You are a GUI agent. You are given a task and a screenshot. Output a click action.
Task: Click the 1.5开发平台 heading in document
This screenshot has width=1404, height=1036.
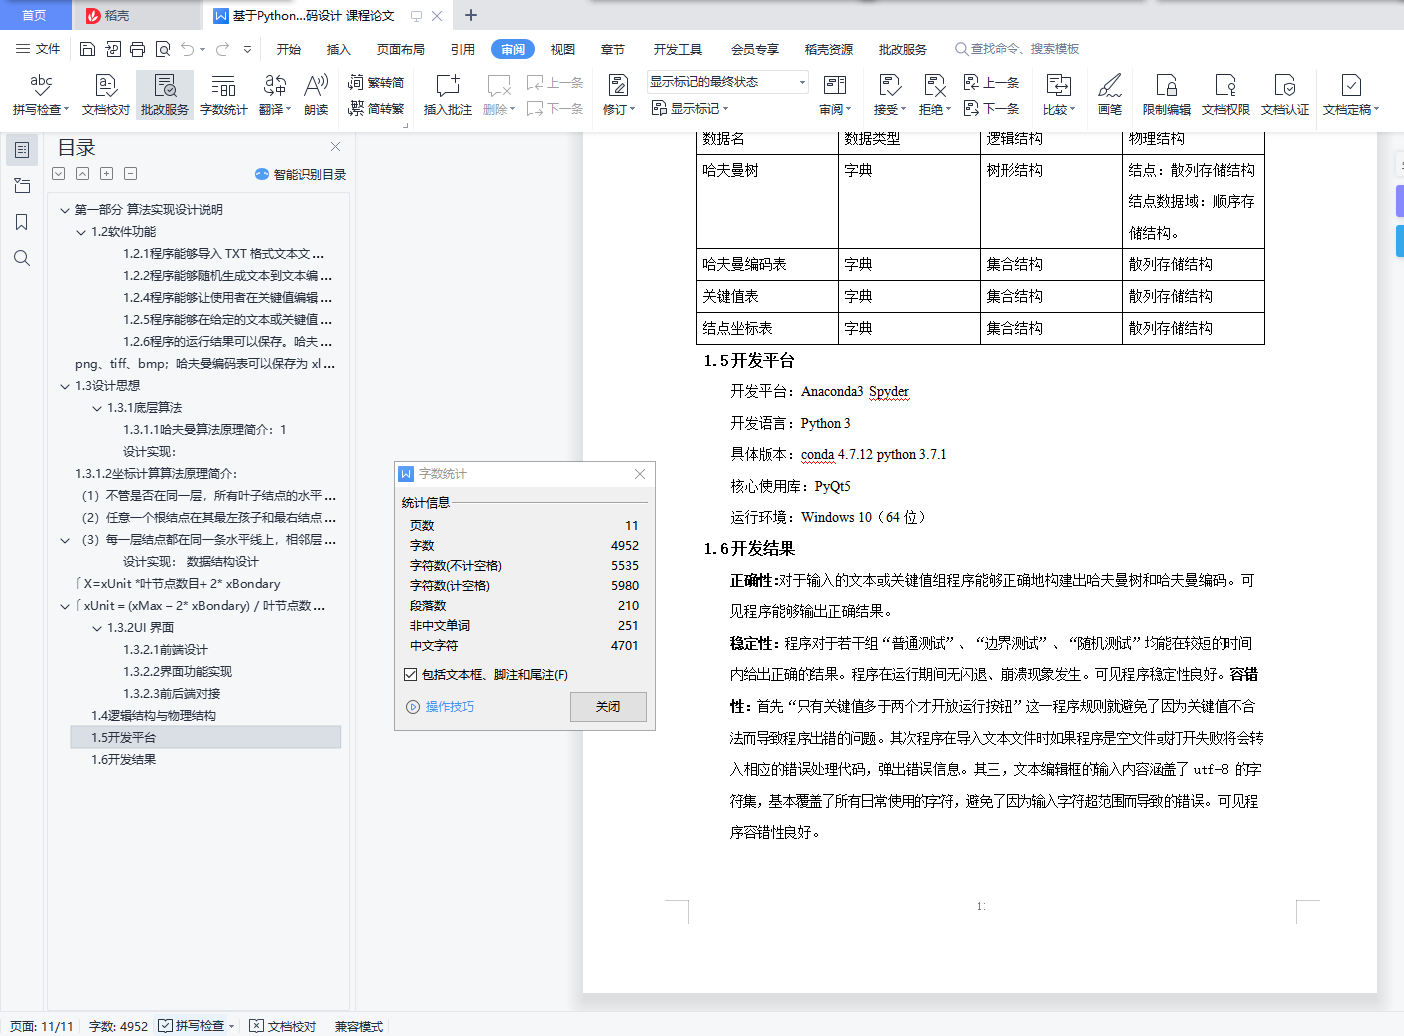(x=749, y=361)
